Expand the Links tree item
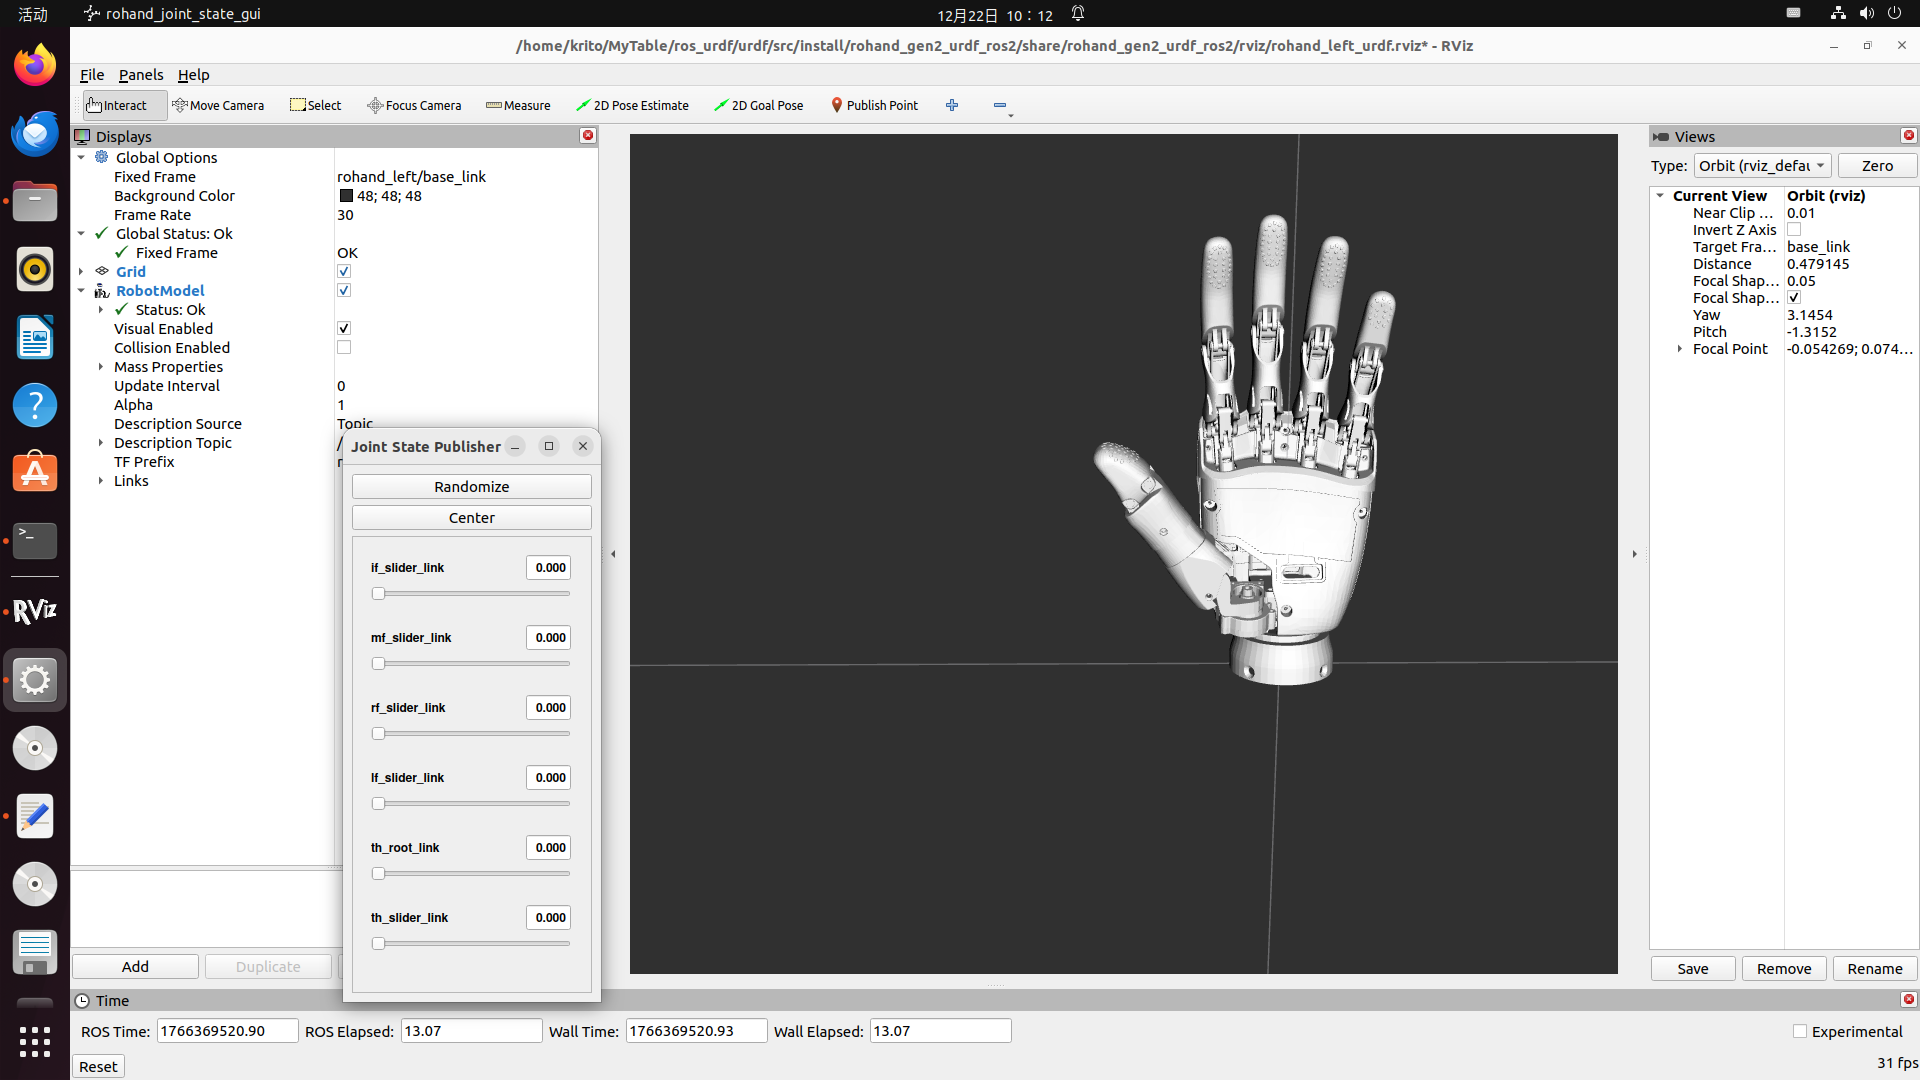This screenshot has width=1920, height=1080. click(x=101, y=481)
